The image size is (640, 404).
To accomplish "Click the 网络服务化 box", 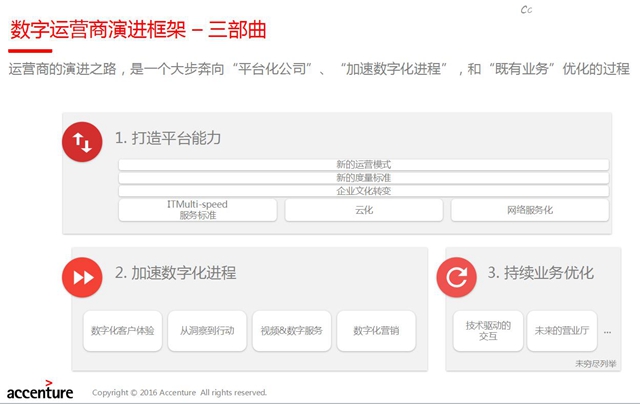I will coord(529,210).
